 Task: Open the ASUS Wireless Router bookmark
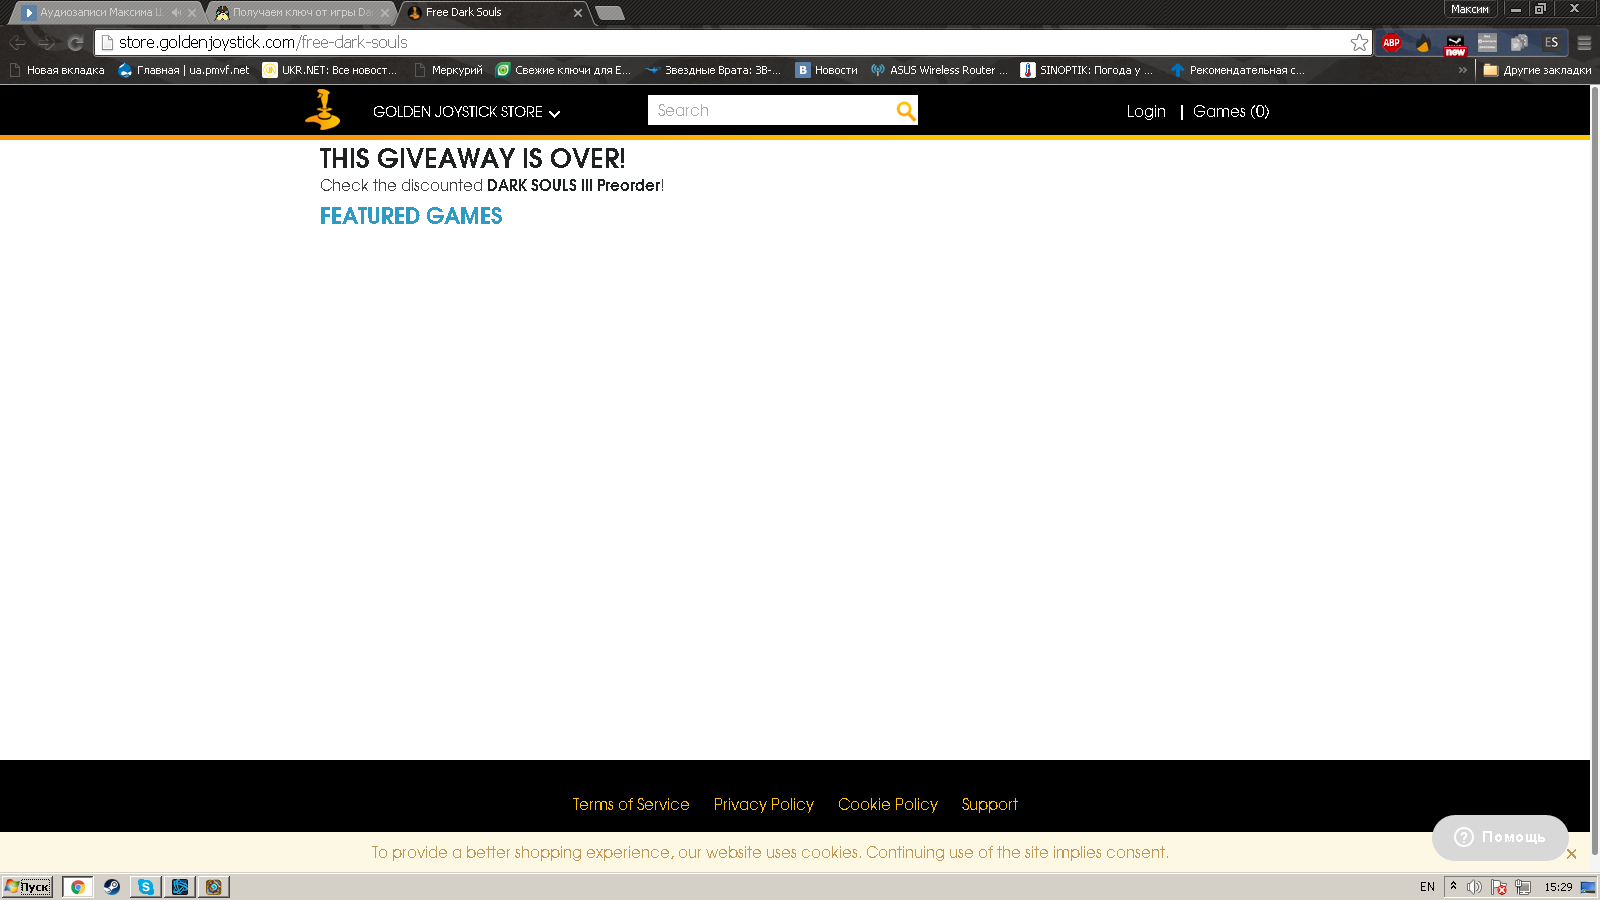point(939,70)
